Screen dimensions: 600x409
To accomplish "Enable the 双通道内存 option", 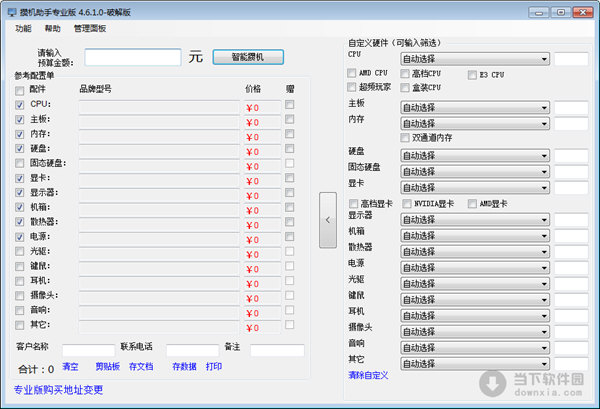I will click(x=404, y=138).
